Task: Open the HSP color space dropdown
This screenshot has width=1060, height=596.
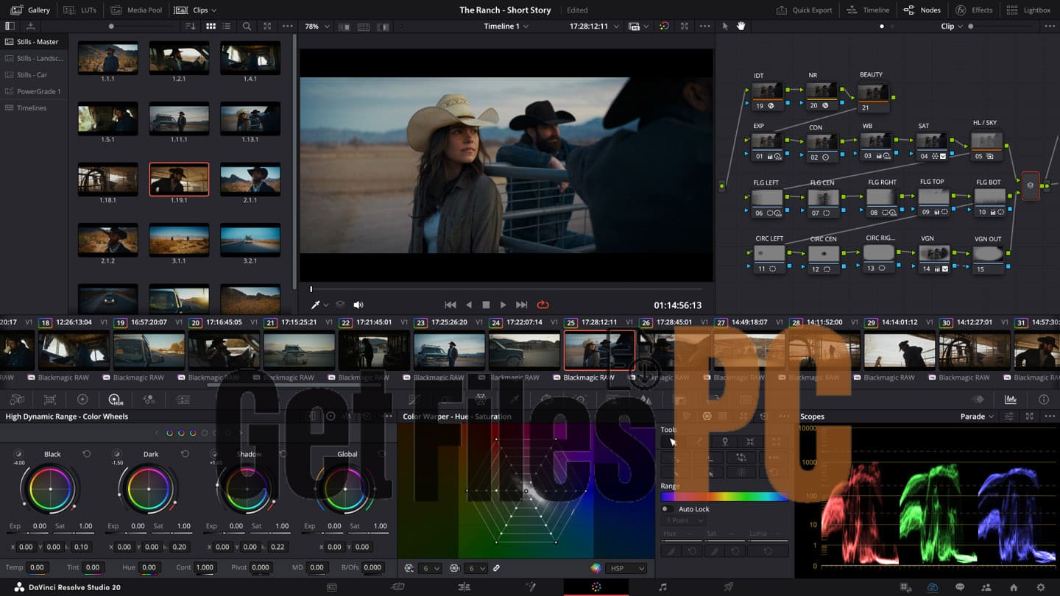Action: point(627,568)
